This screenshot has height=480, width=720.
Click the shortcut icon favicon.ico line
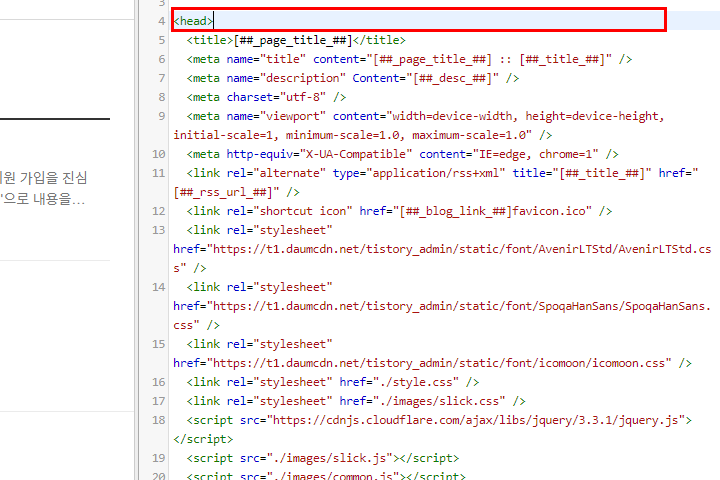point(399,211)
